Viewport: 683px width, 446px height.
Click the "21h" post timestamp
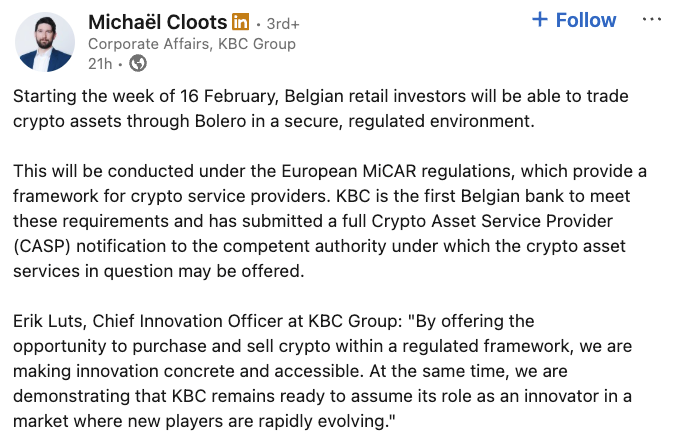click(x=100, y=64)
